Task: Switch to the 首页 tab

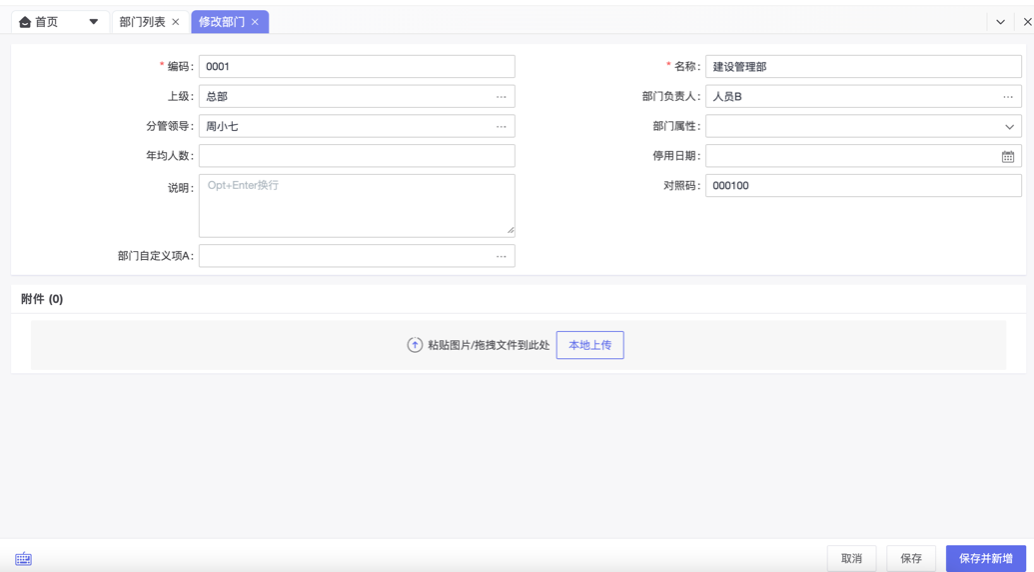Action: [x=47, y=22]
